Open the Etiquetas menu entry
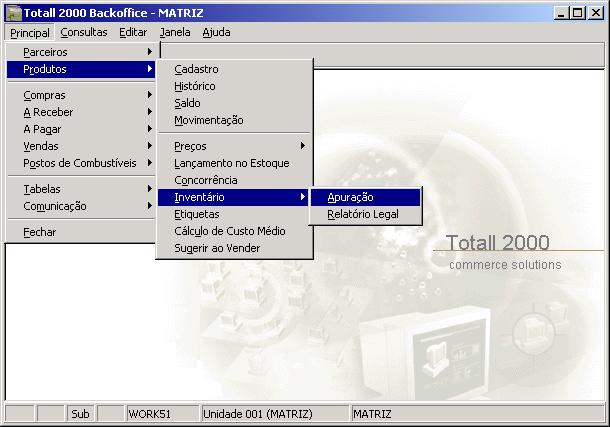 coord(196,214)
